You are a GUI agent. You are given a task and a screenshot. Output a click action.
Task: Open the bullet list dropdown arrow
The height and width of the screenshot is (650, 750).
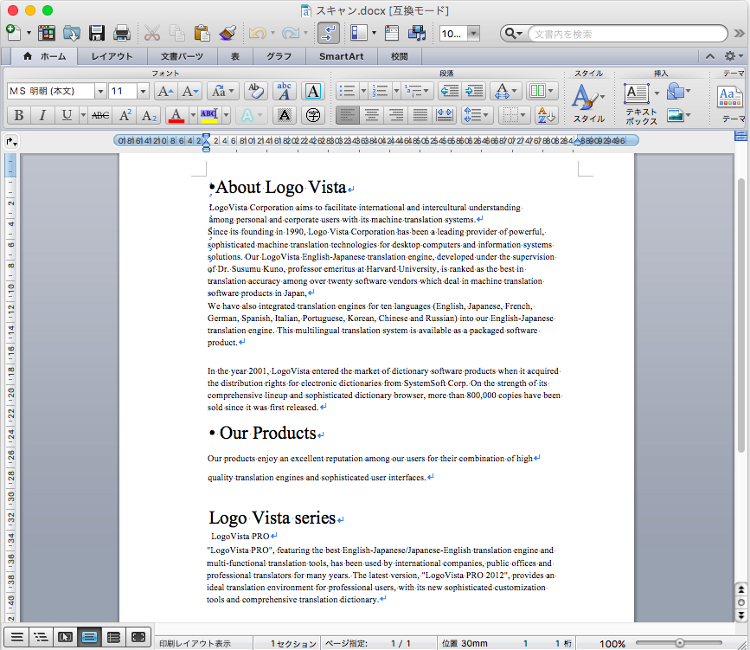click(x=363, y=91)
